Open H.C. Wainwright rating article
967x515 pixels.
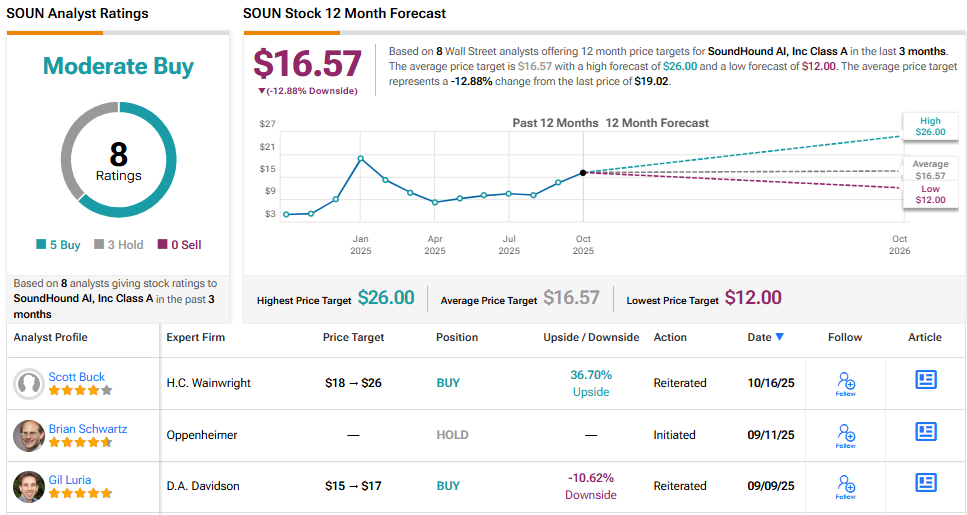coord(925,380)
